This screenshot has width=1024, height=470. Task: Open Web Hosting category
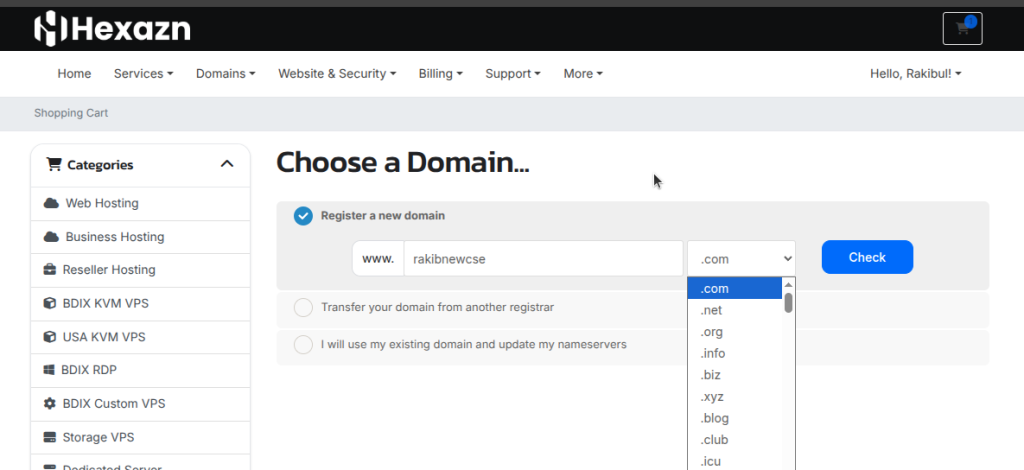click(140, 203)
